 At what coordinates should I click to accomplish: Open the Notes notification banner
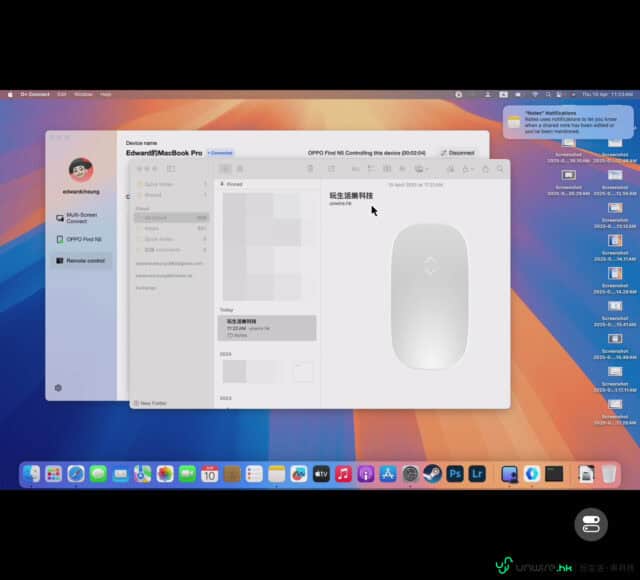click(568, 122)
